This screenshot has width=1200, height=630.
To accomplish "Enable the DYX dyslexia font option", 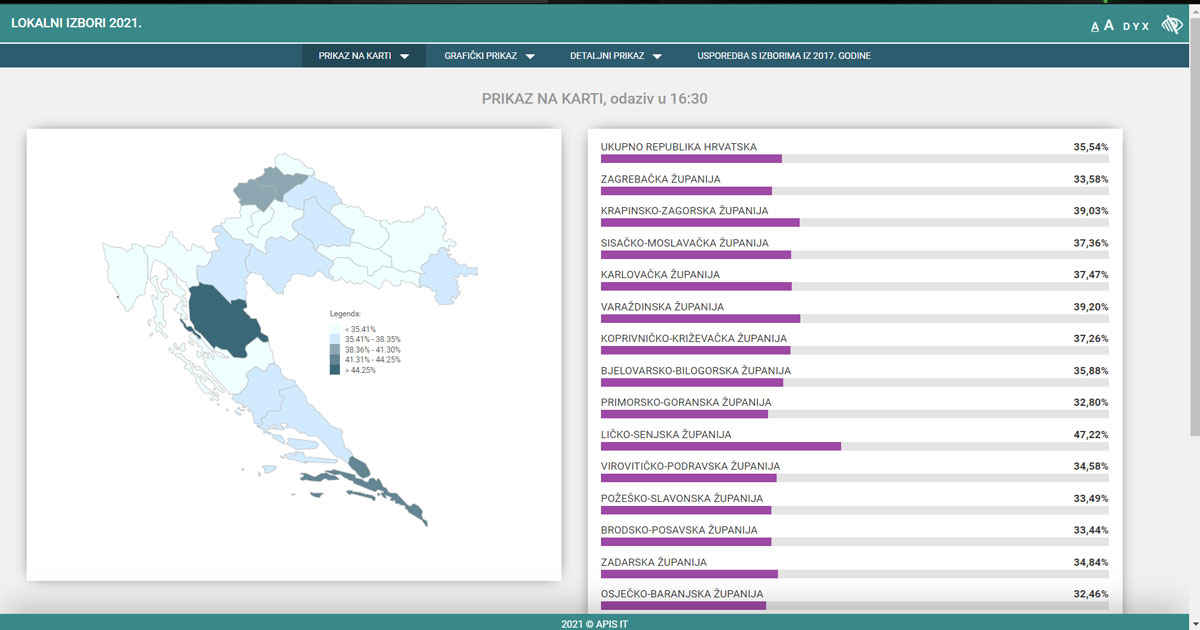I will tap(1136, 26).
